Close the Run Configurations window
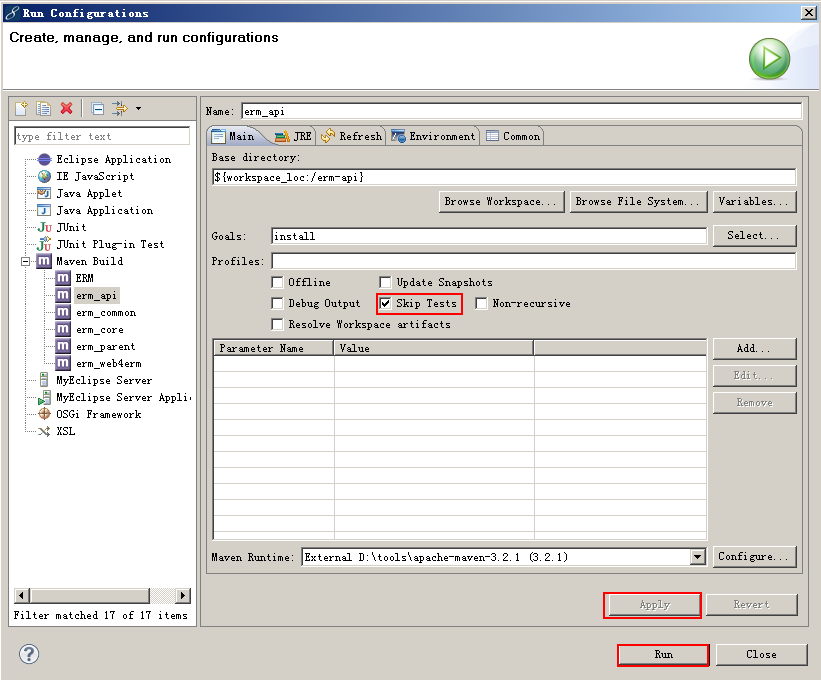 (x=808, y=13)
